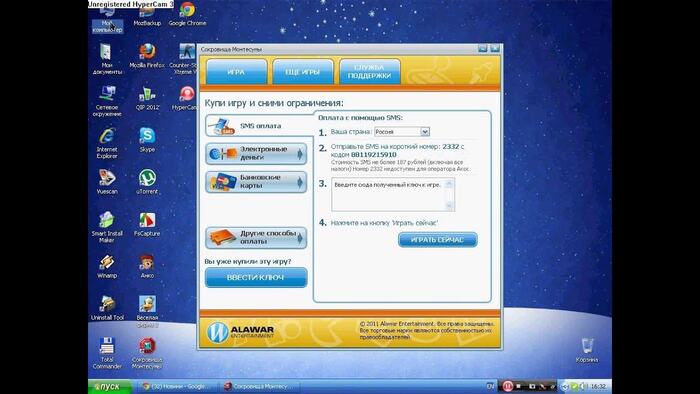Open the Пуск start button
Screen dimensions: 700x394
[x=108, y=386]
